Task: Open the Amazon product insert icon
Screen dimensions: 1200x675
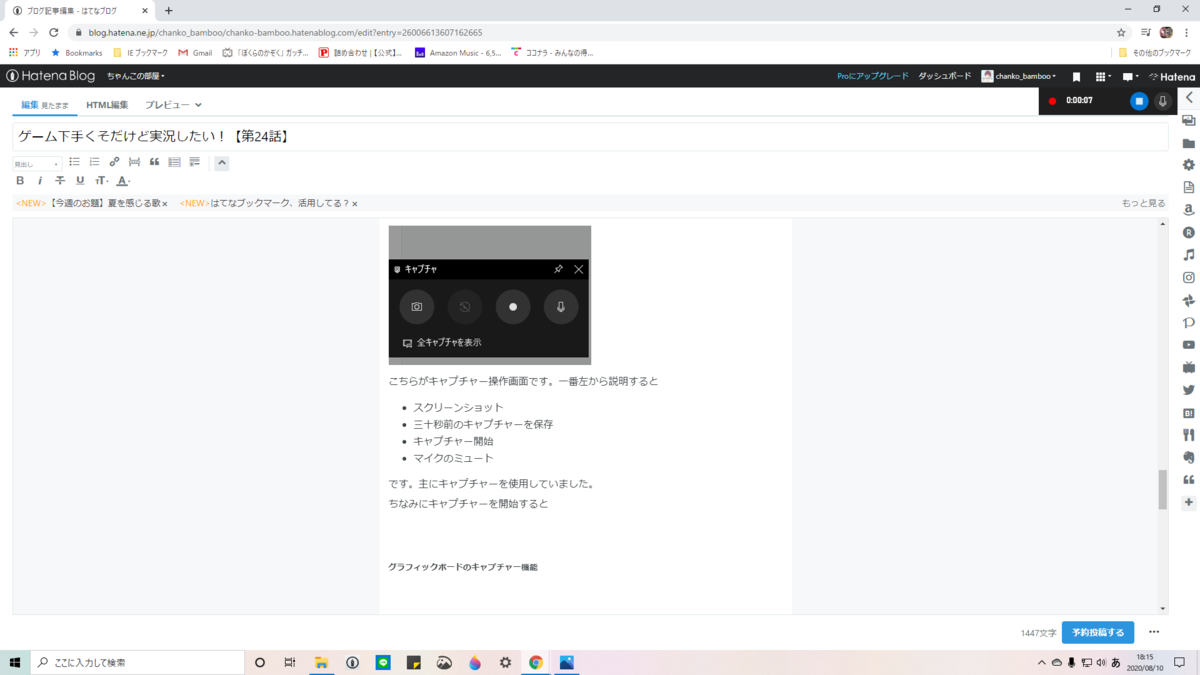Action: tap(1189, 210)
